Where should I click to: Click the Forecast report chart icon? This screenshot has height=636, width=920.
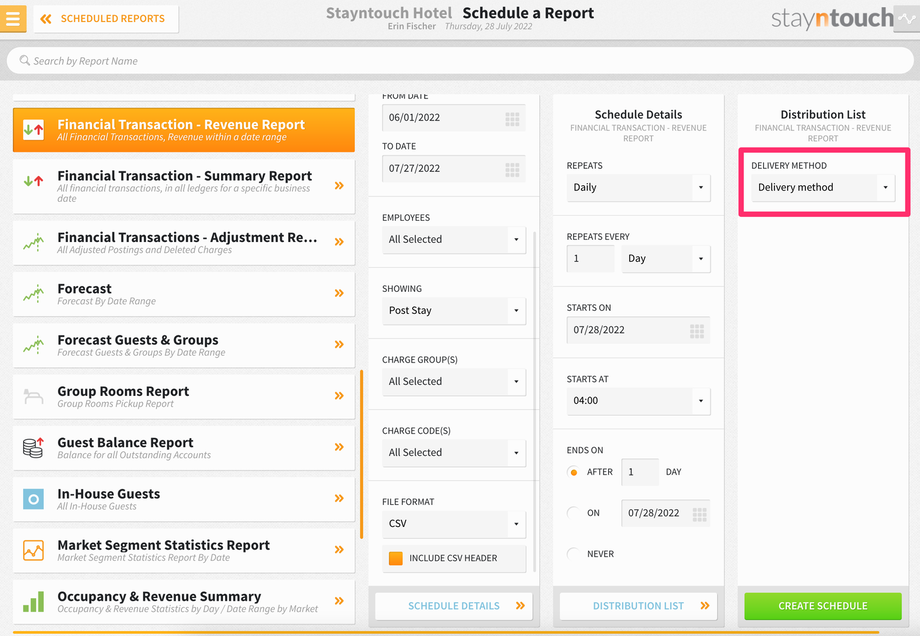(x=33, y=293)
